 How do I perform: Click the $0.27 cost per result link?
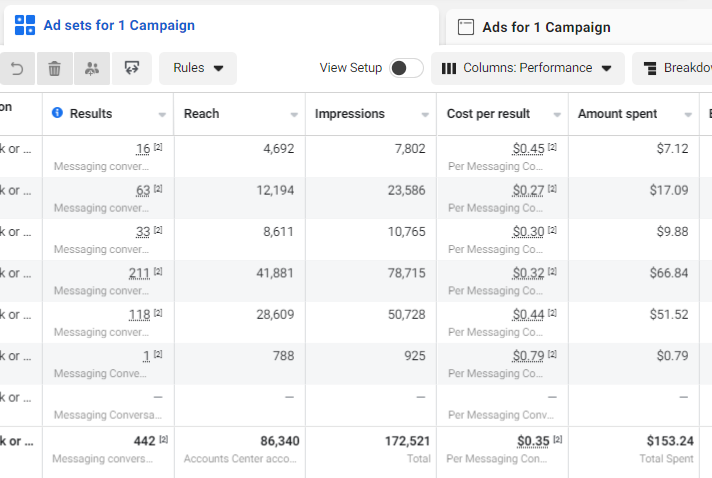(528, 190)
